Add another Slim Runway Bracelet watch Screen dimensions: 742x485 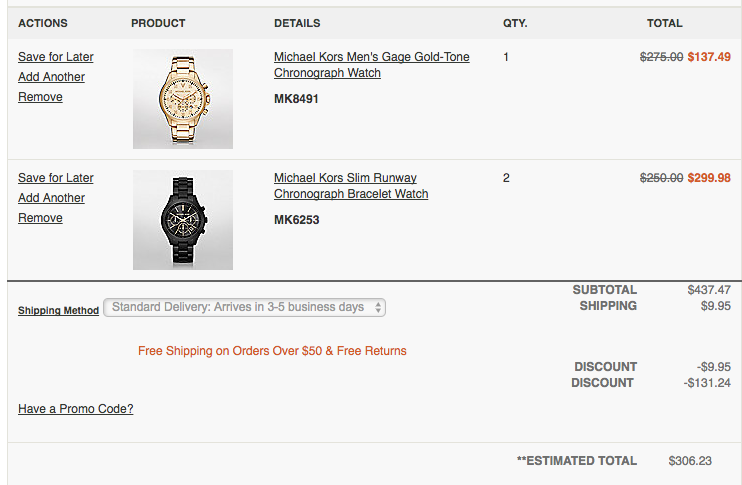(x=52, y=198)
